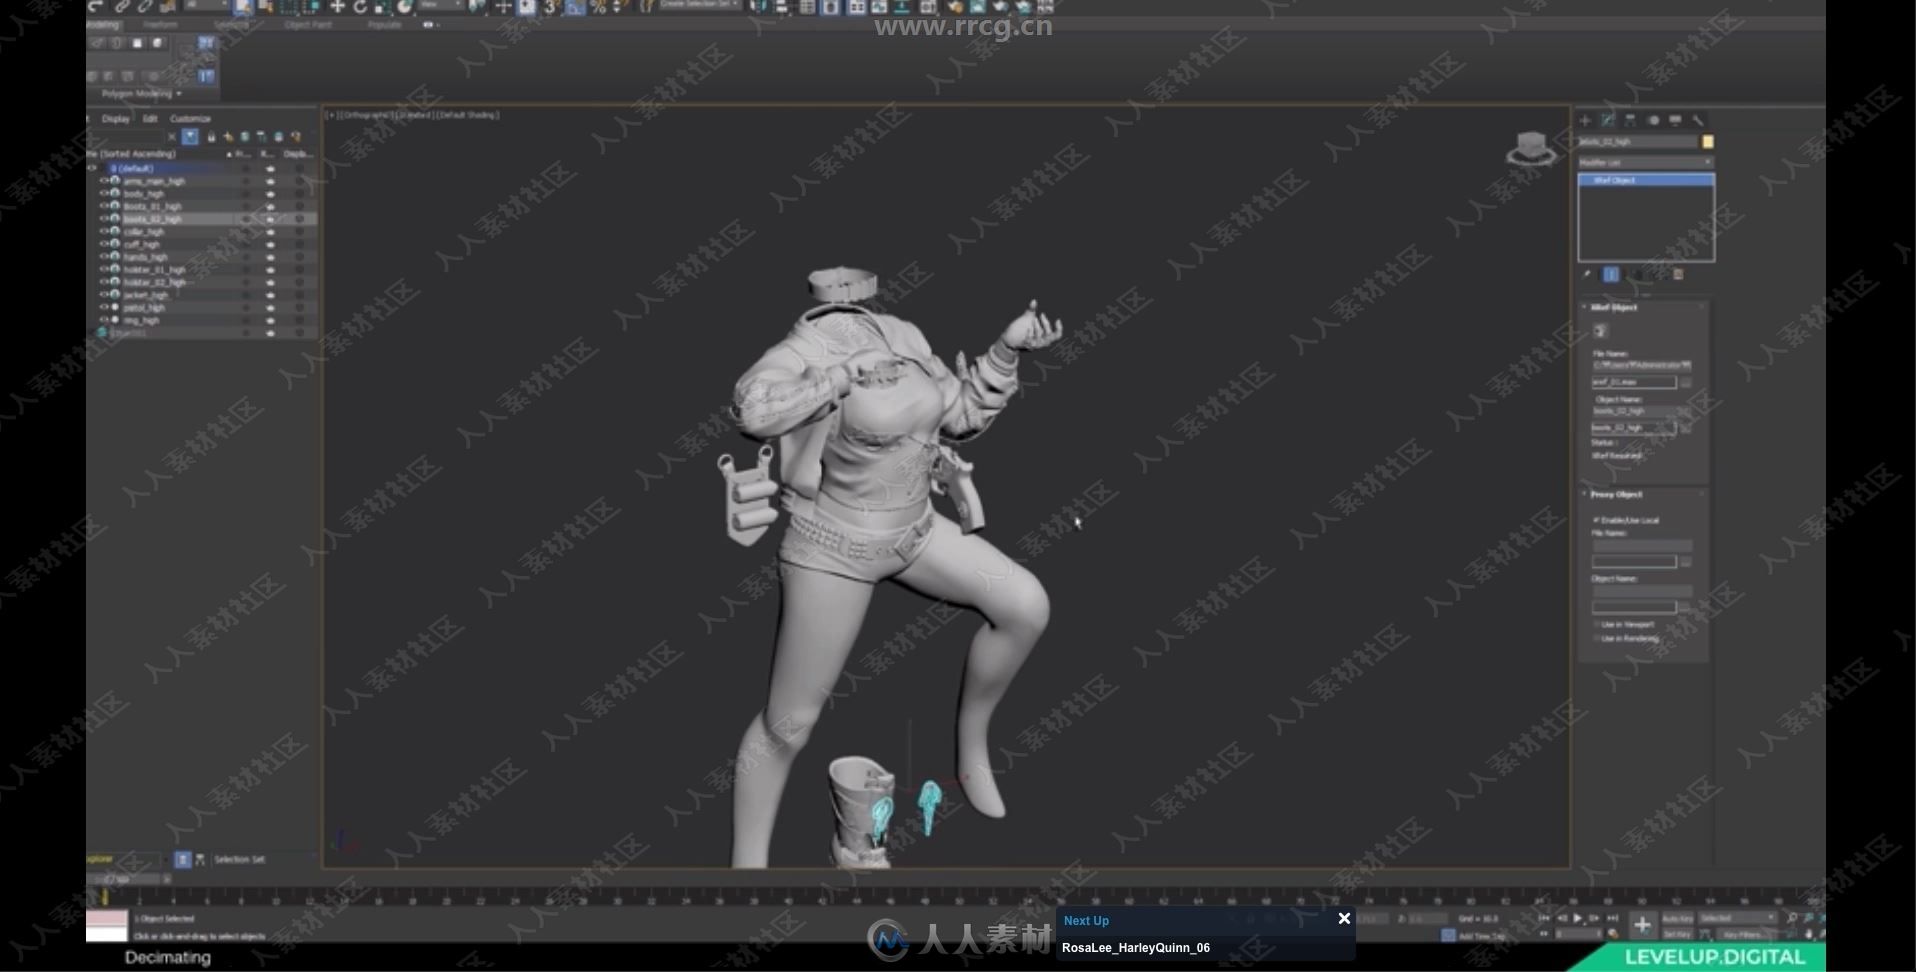Open the Hierarchy command panel tab
The height and width of the screenshot is (972, 1916).
point(1630,120)
